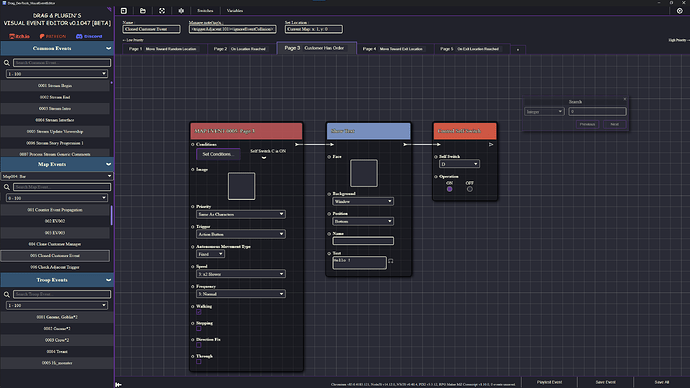
Task: Click the Show Text face image box
Action: (x=364, y=173)
